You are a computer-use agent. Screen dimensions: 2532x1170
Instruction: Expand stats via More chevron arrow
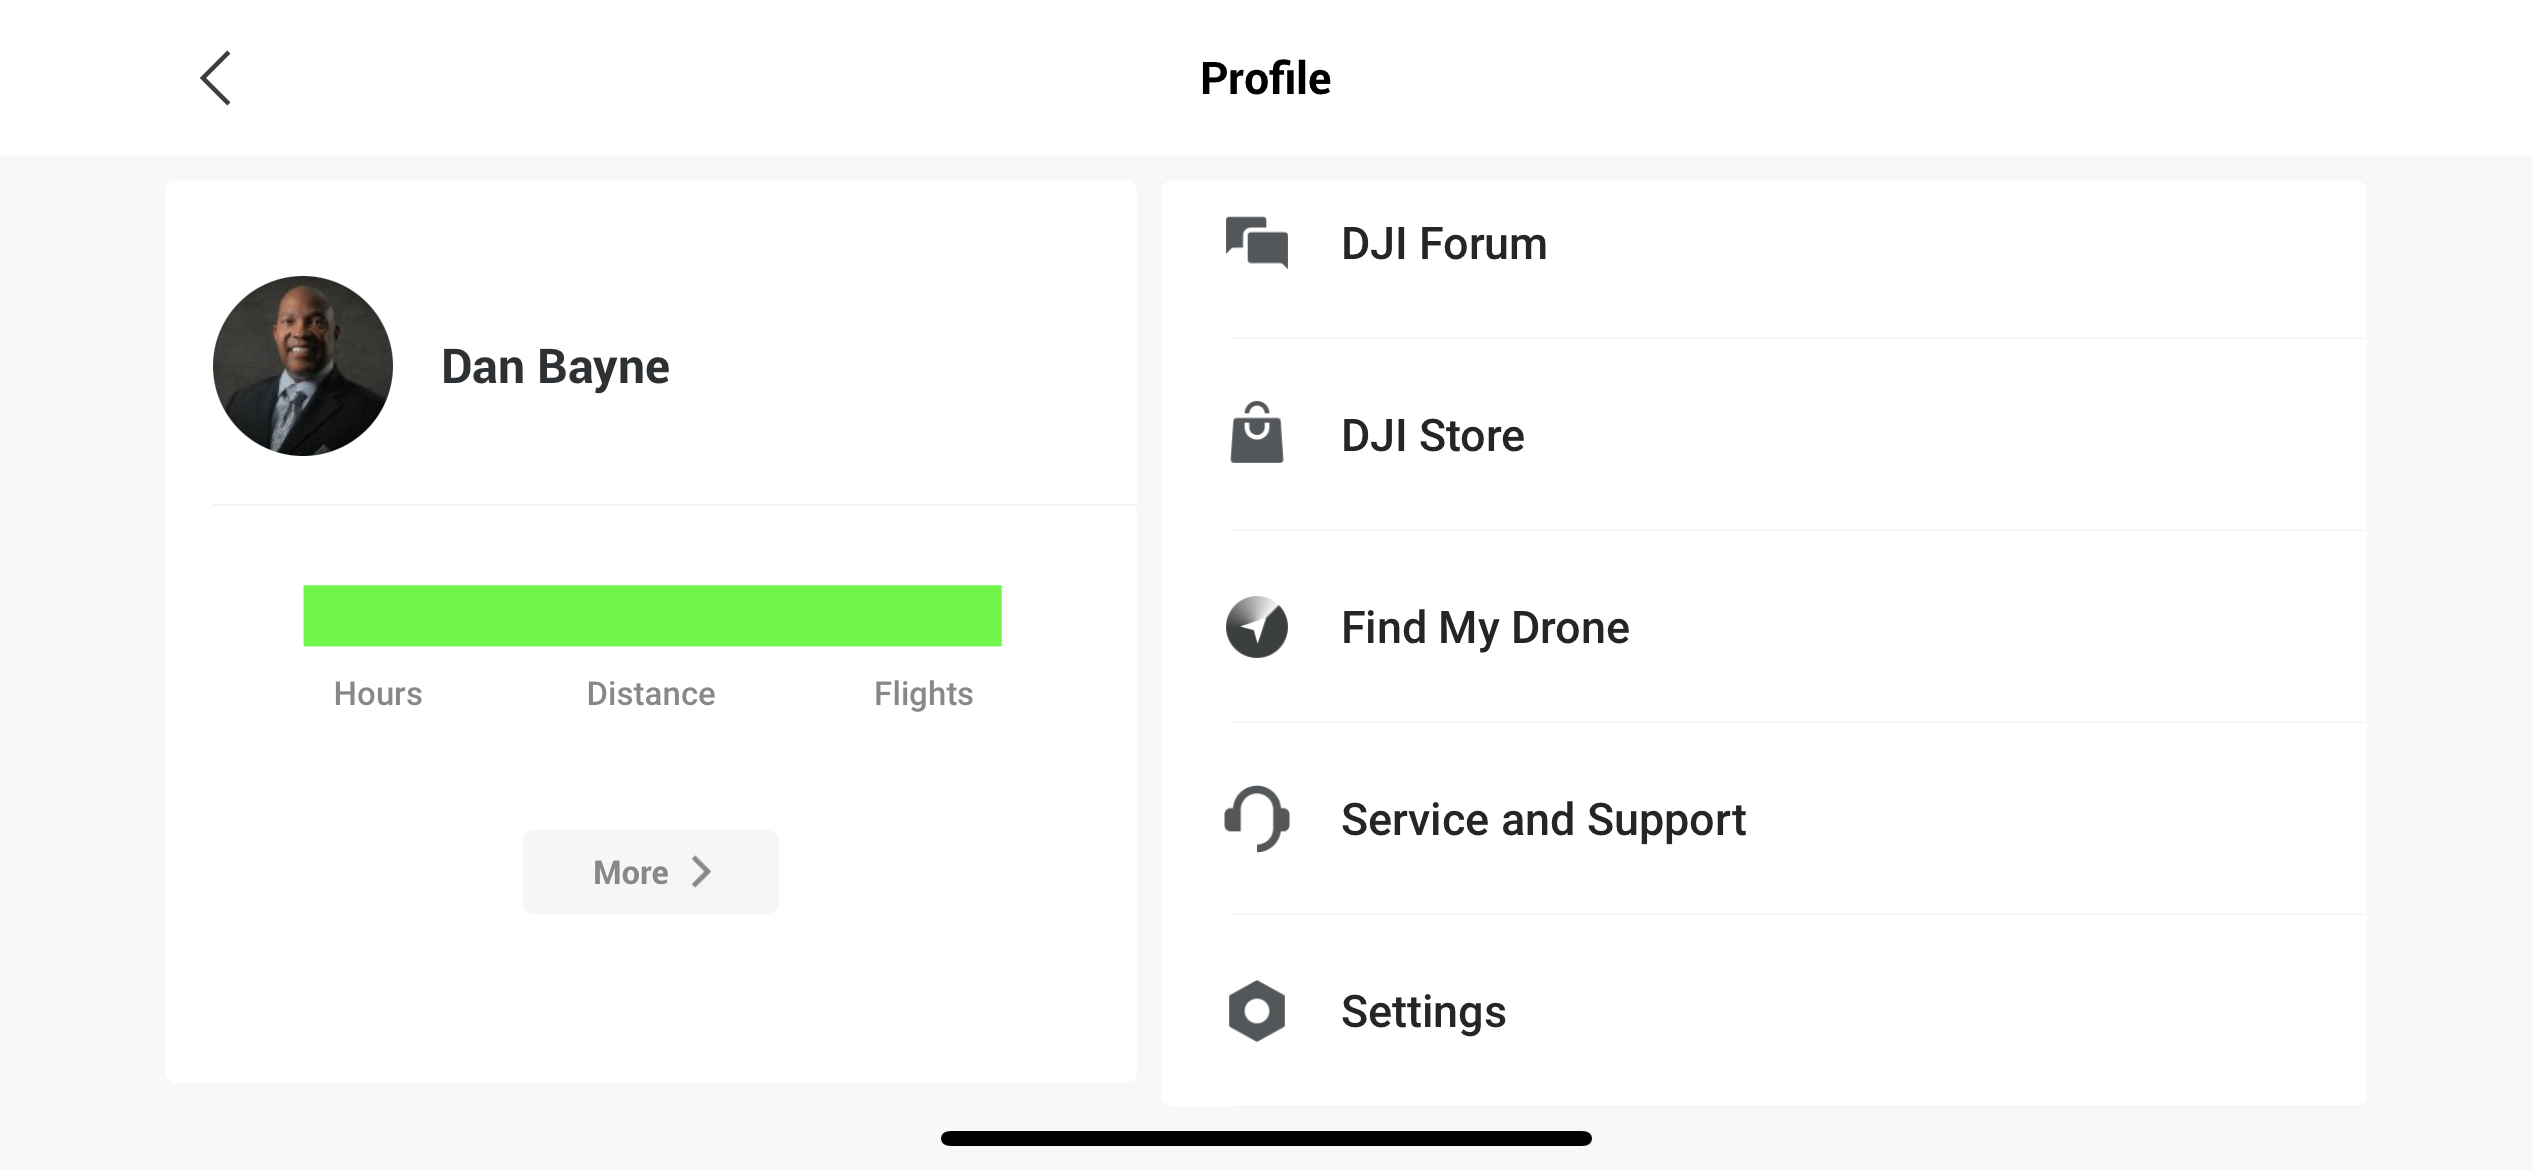click(x=701, y=872)
